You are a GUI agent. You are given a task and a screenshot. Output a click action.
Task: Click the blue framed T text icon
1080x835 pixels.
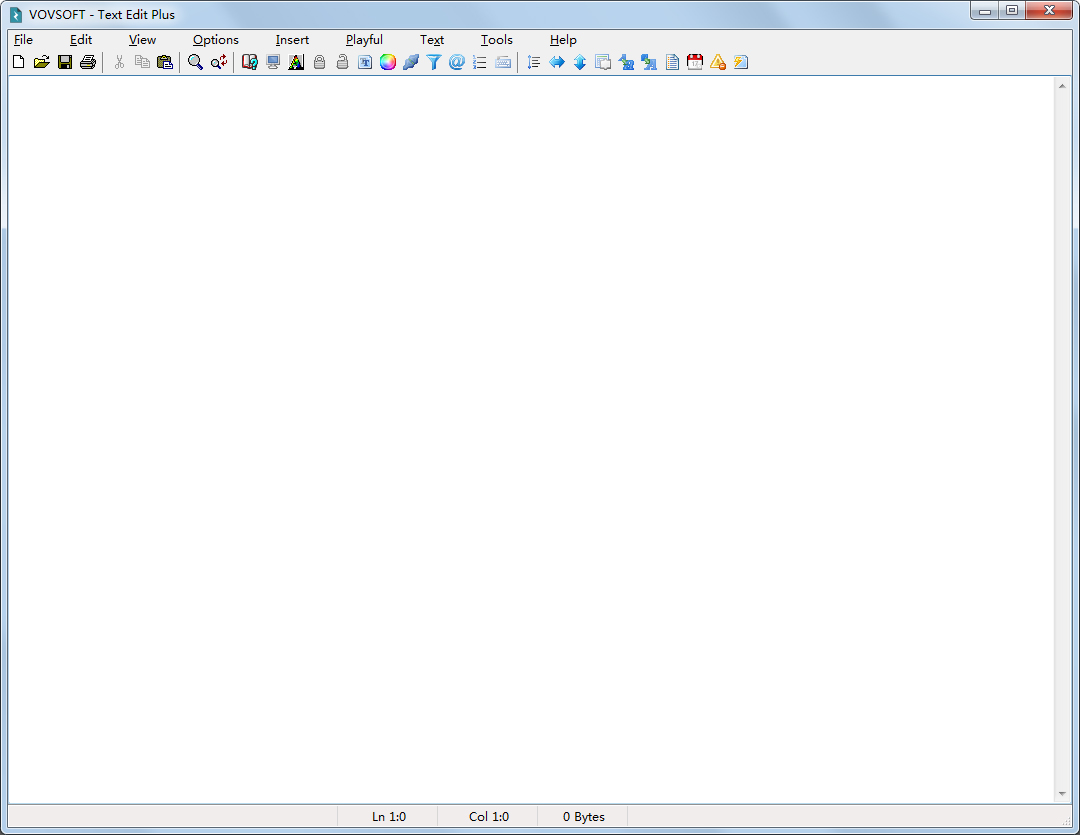click(365, 62)
